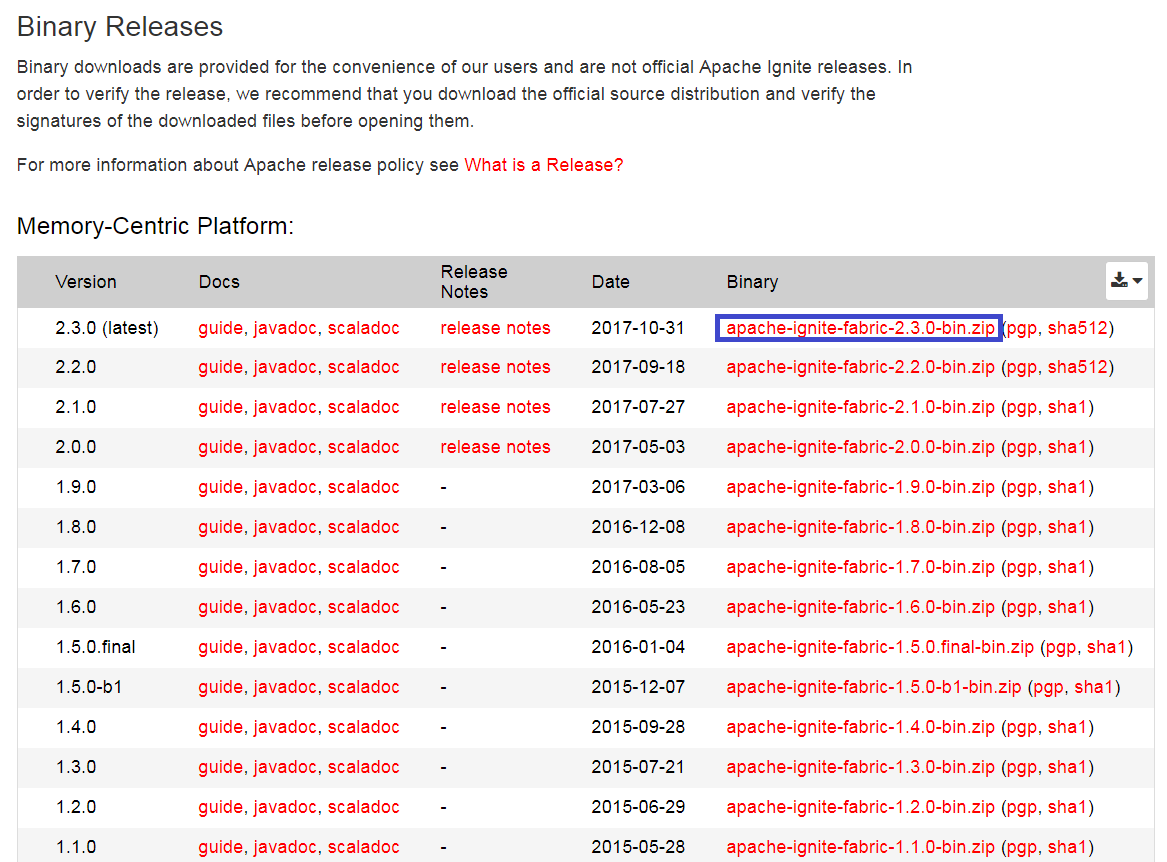Screen dimensions: 1167x862
Task: Open javadoc for version 2.3.0
Action: [x=285, y=328]
